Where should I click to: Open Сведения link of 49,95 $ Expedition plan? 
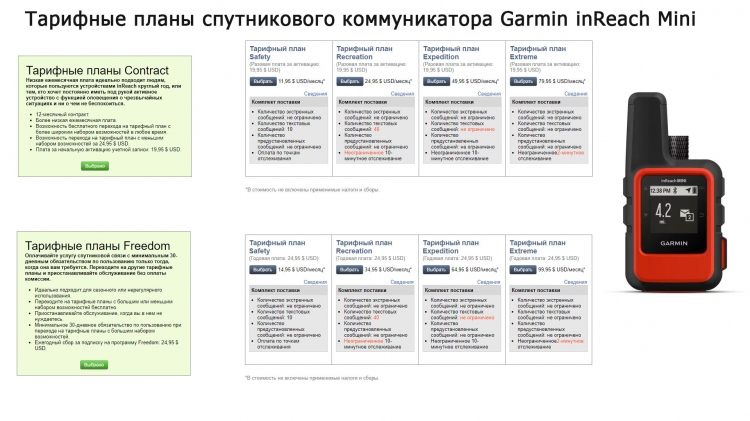coord(489,94)
